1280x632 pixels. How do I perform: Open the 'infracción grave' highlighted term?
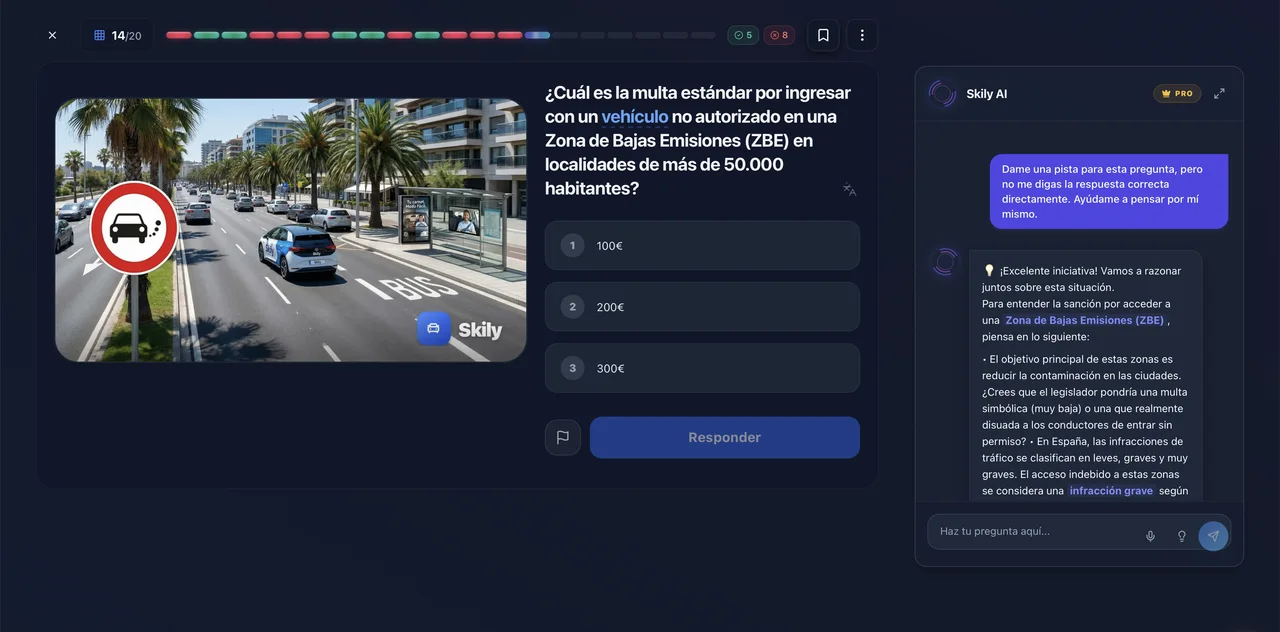tap(1111, 491)
